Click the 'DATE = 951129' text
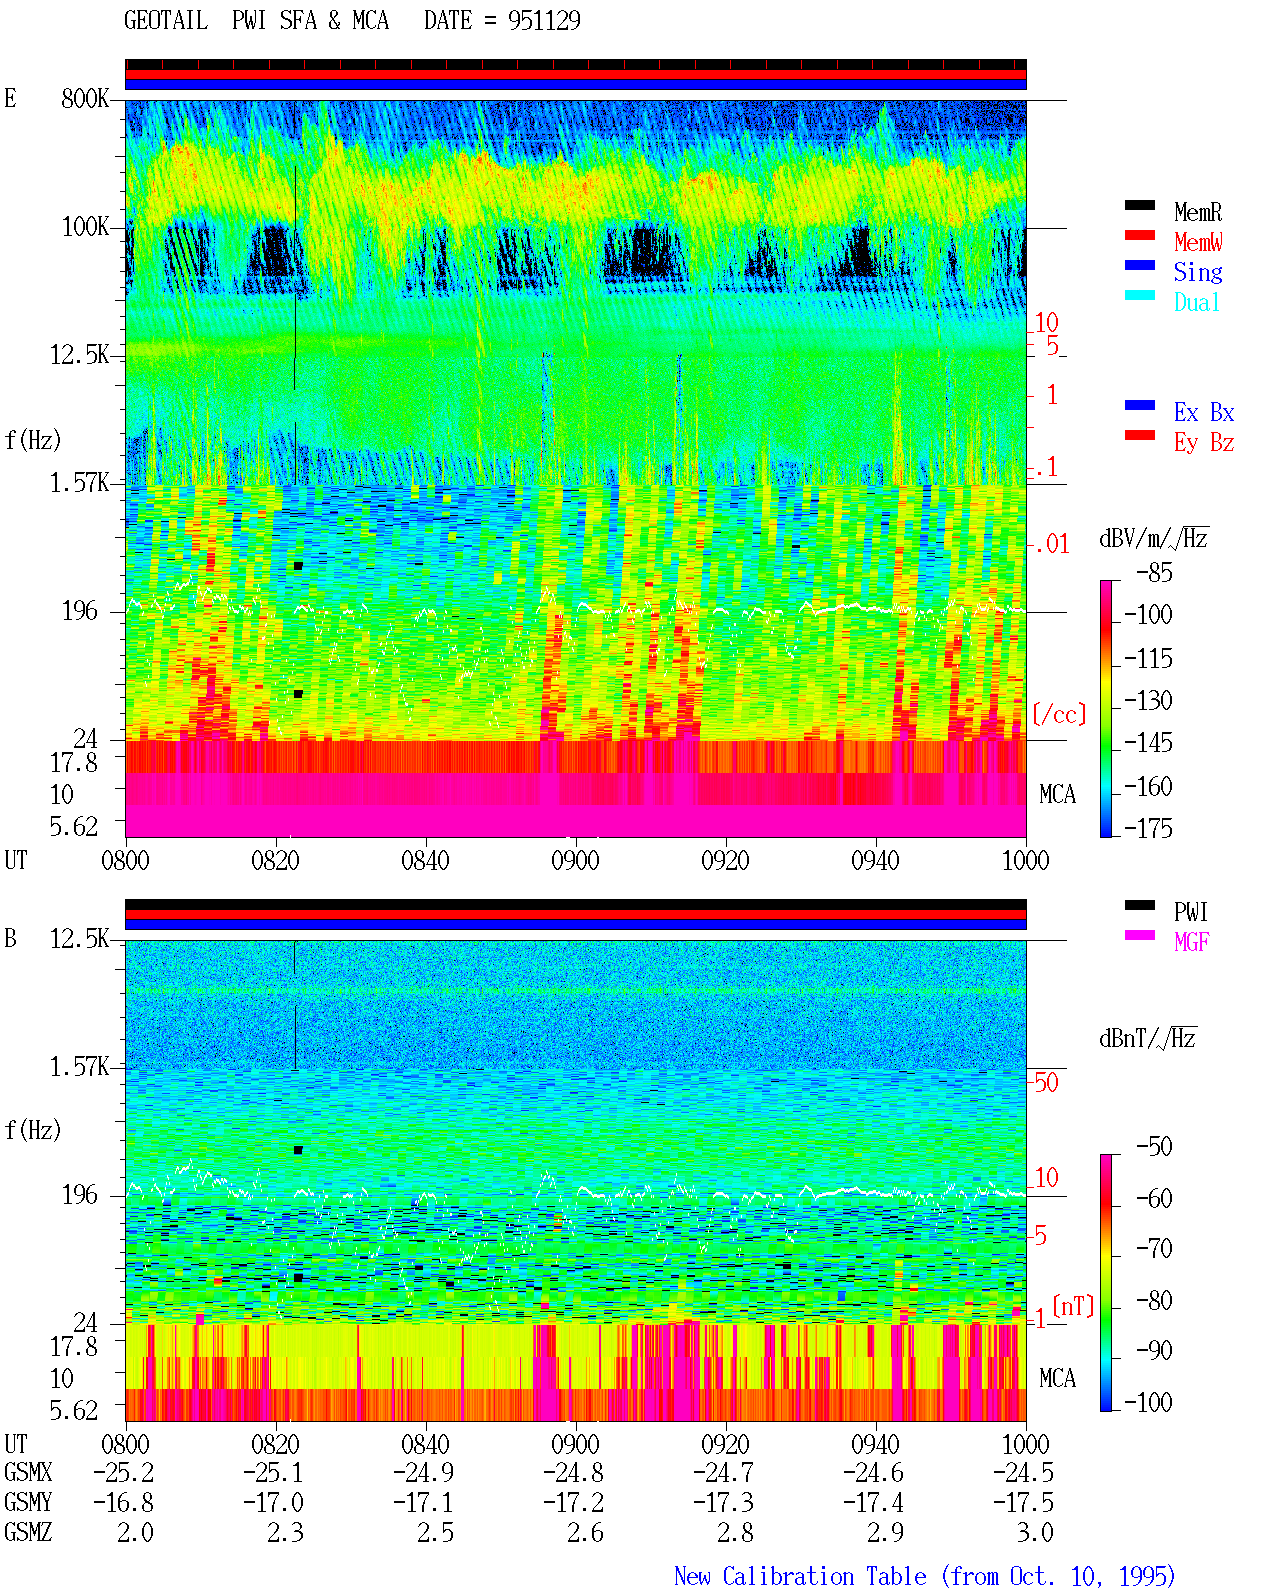This screenshot has width=1280, height=1593. click(x=502, y=21)
